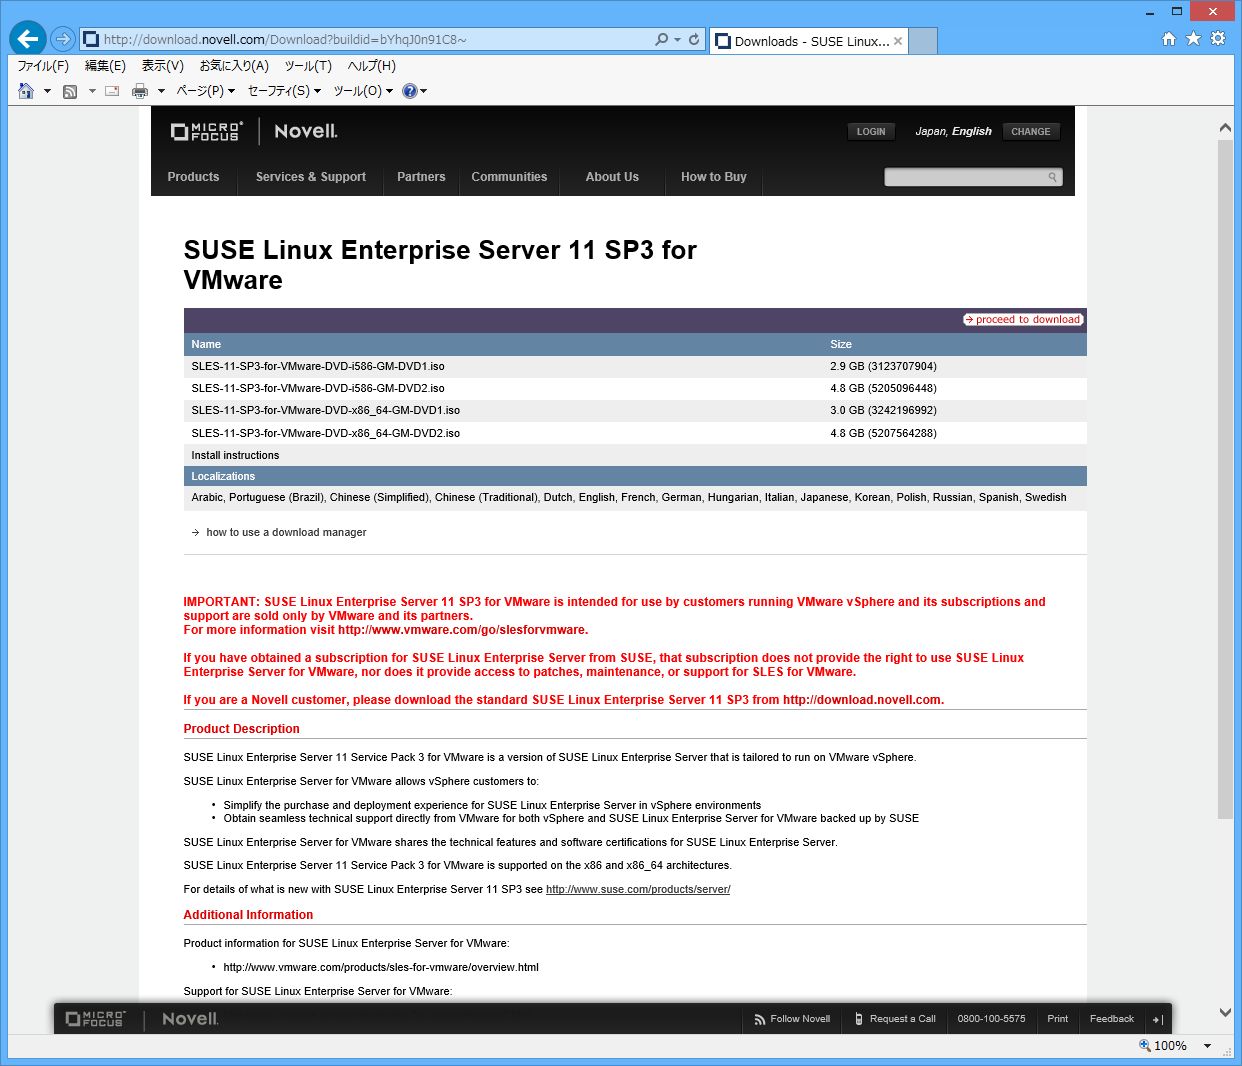Click the magnifier in site search box

1052,177
